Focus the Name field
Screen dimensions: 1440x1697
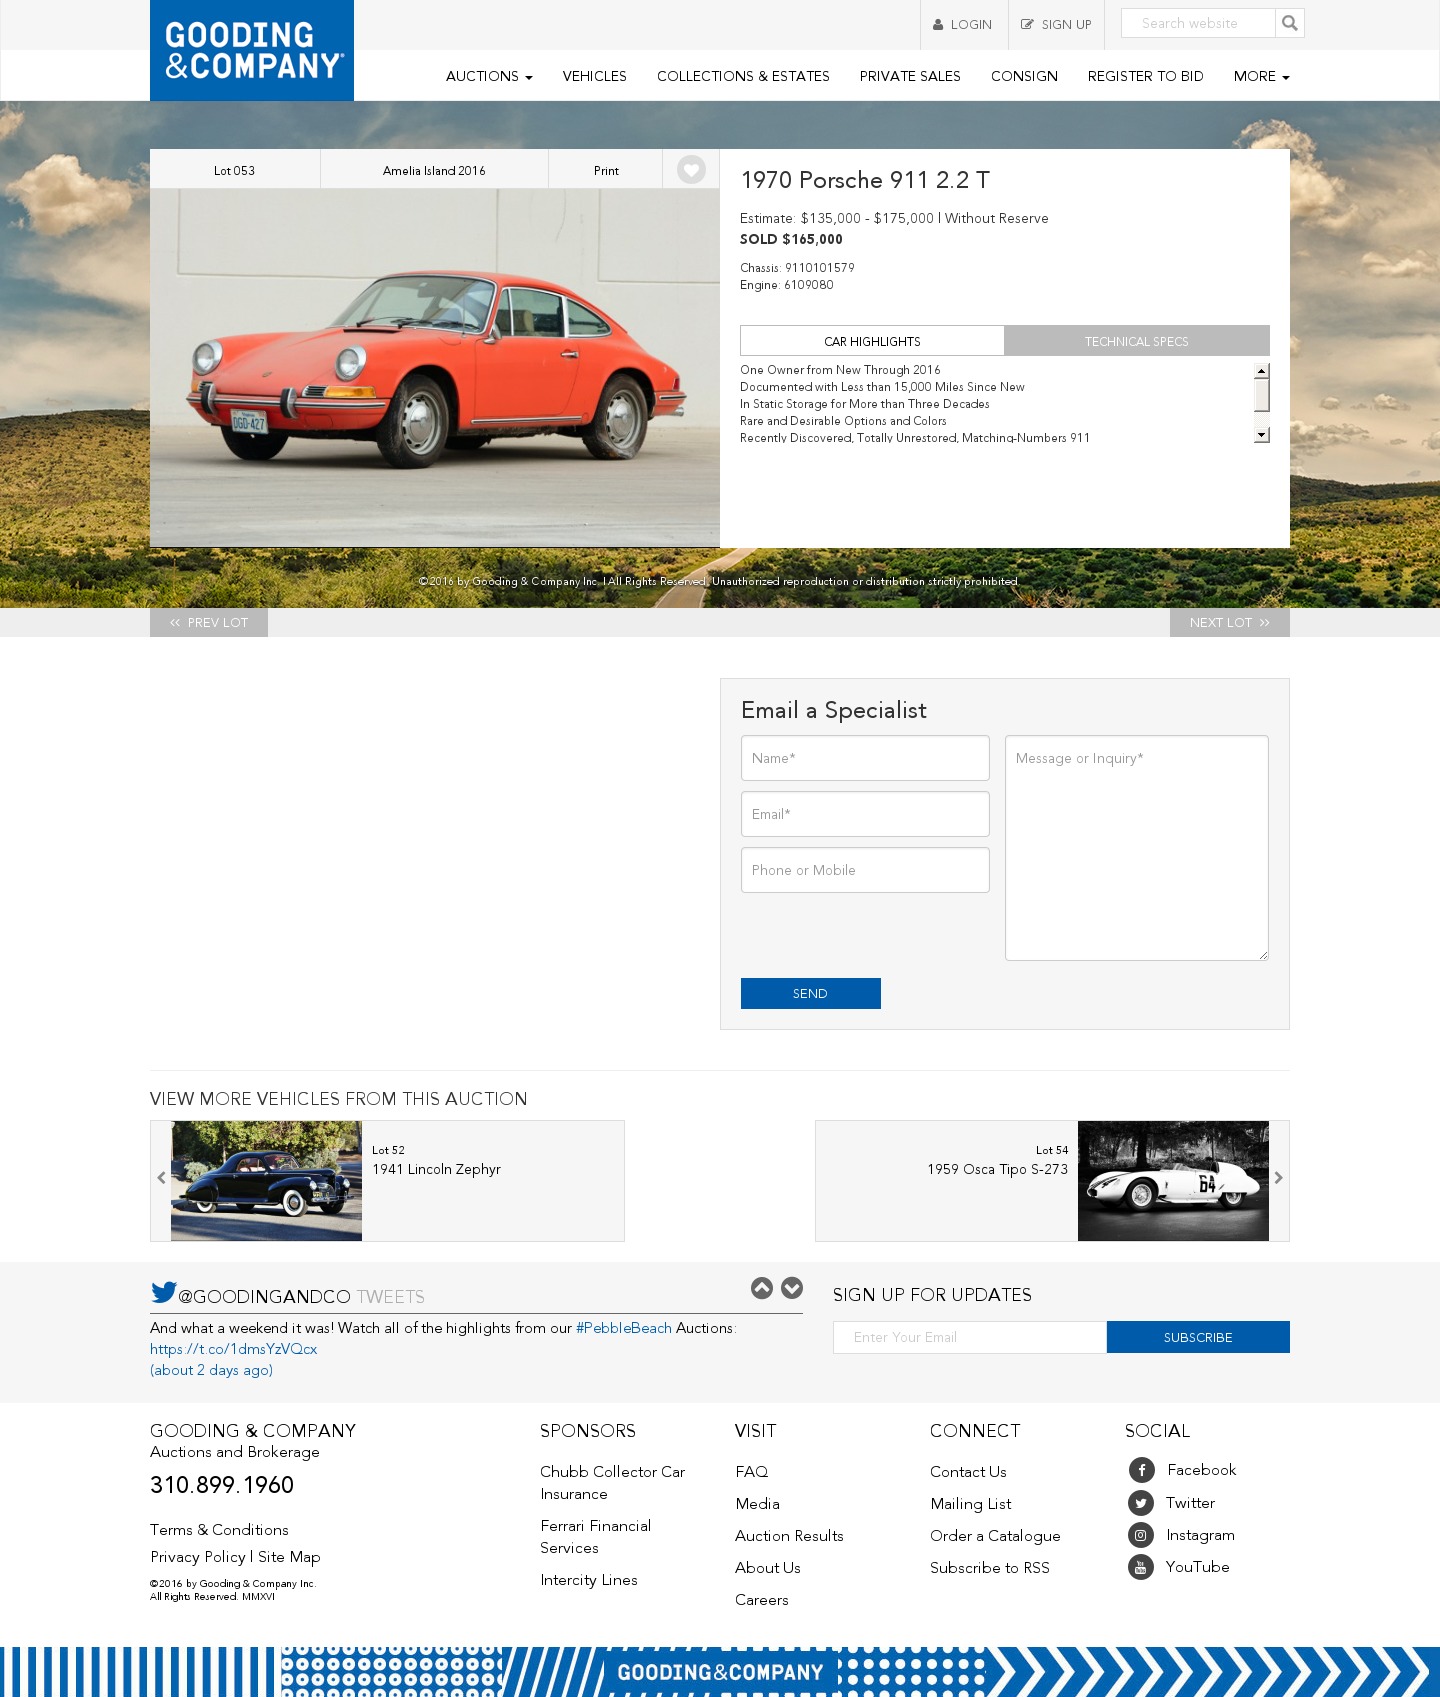(865, 758)
